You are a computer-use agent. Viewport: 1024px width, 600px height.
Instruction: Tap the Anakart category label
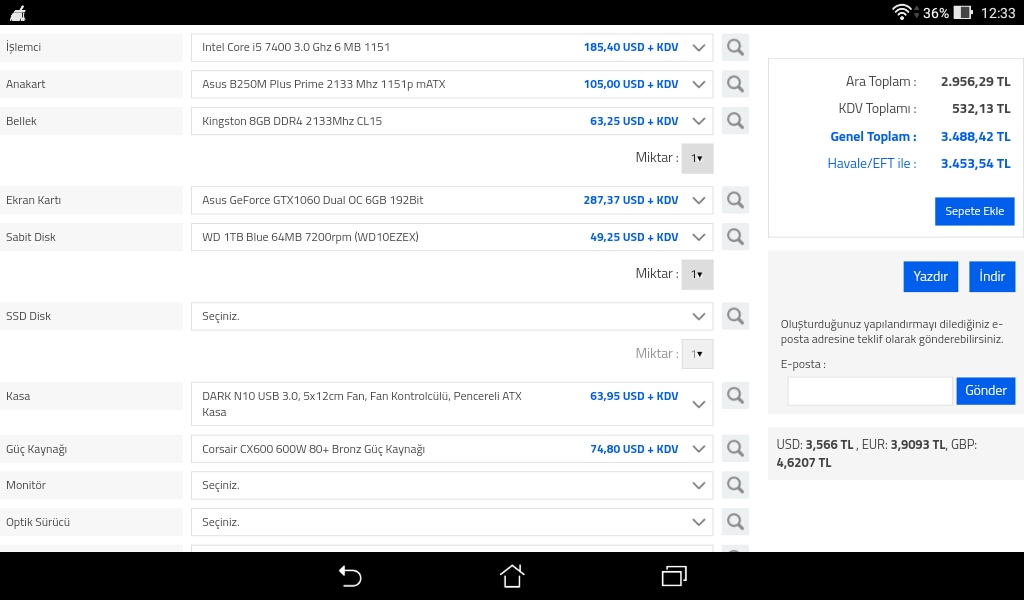(25, 84)
